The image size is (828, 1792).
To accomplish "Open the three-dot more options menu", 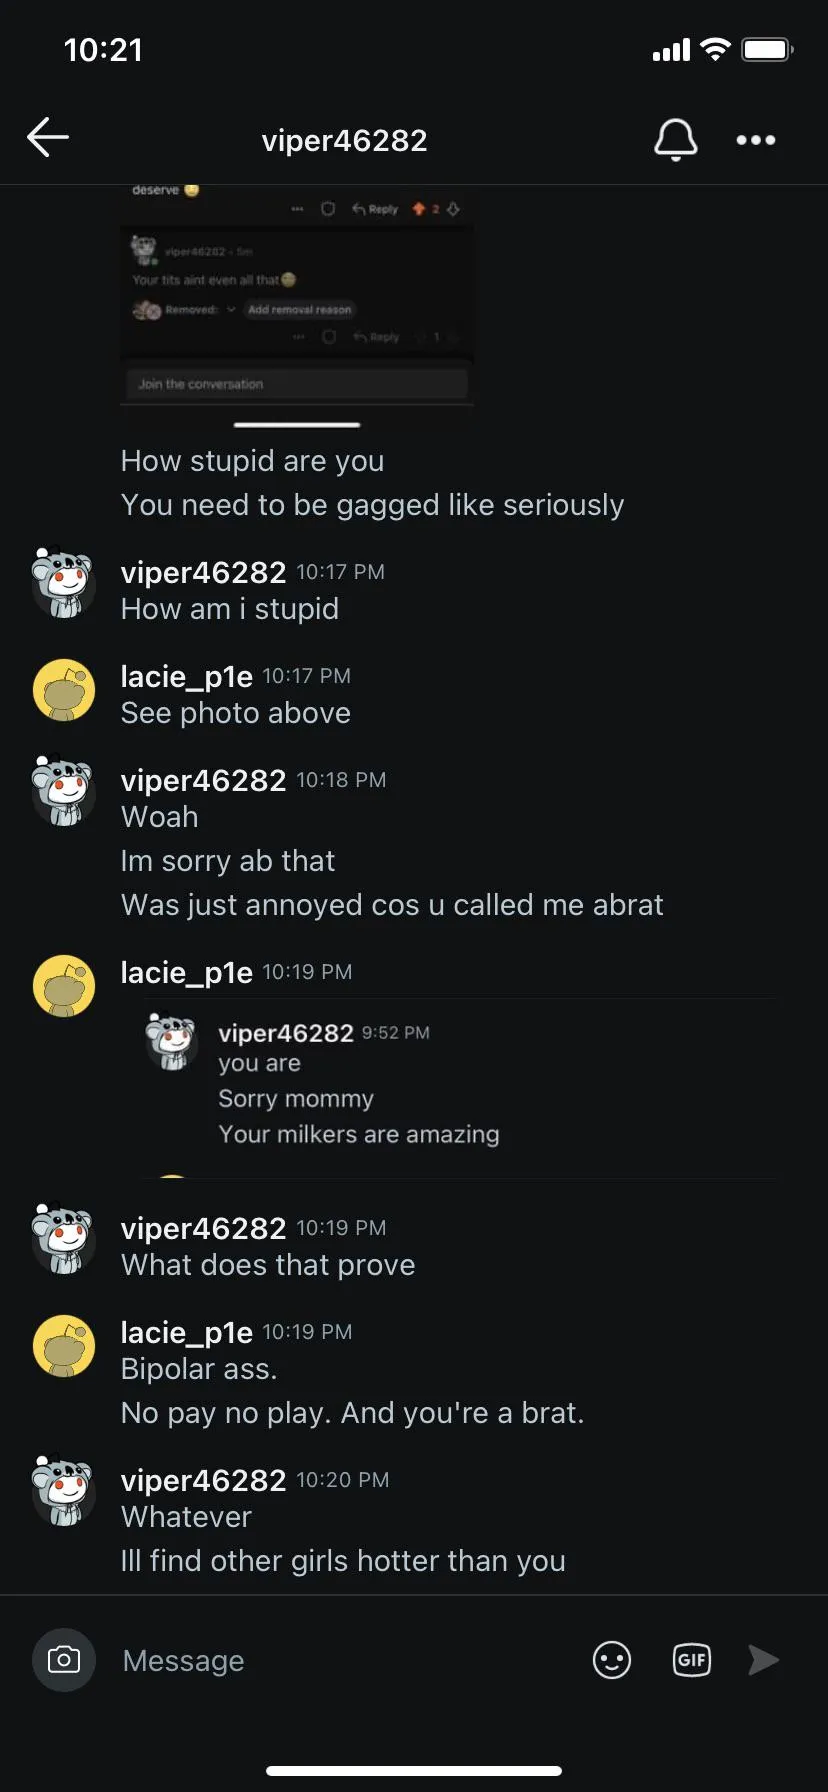I will tap(756, 140).
